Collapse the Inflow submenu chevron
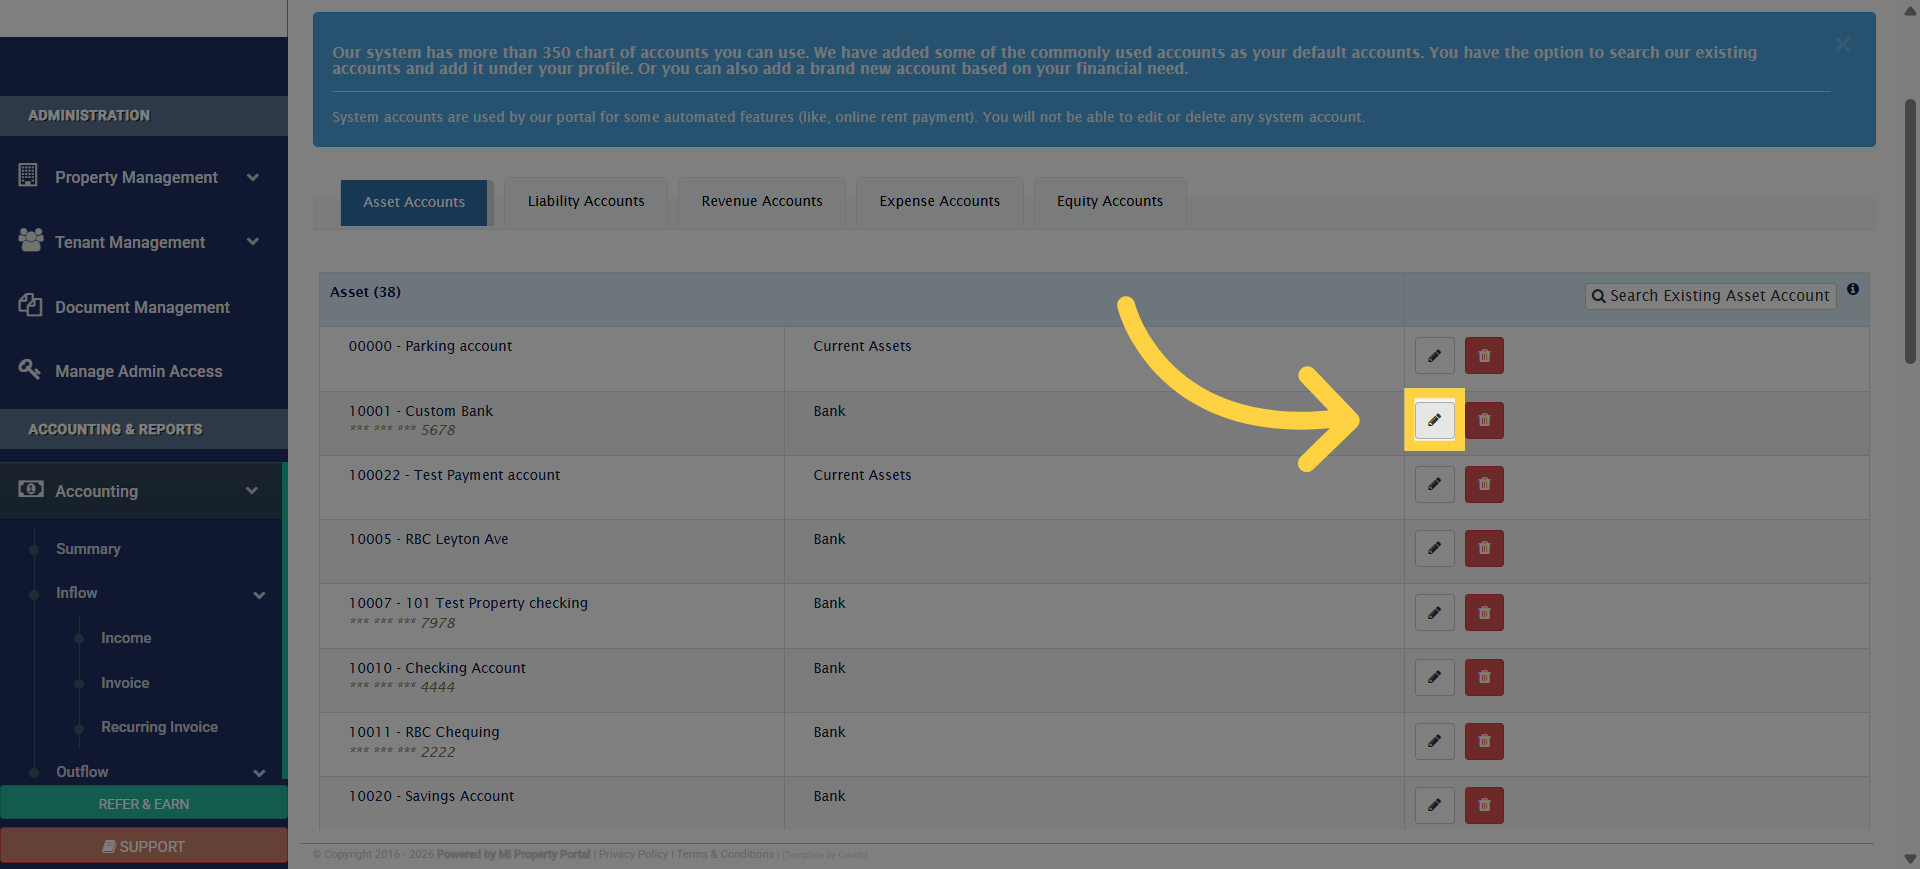 [259, 595]
